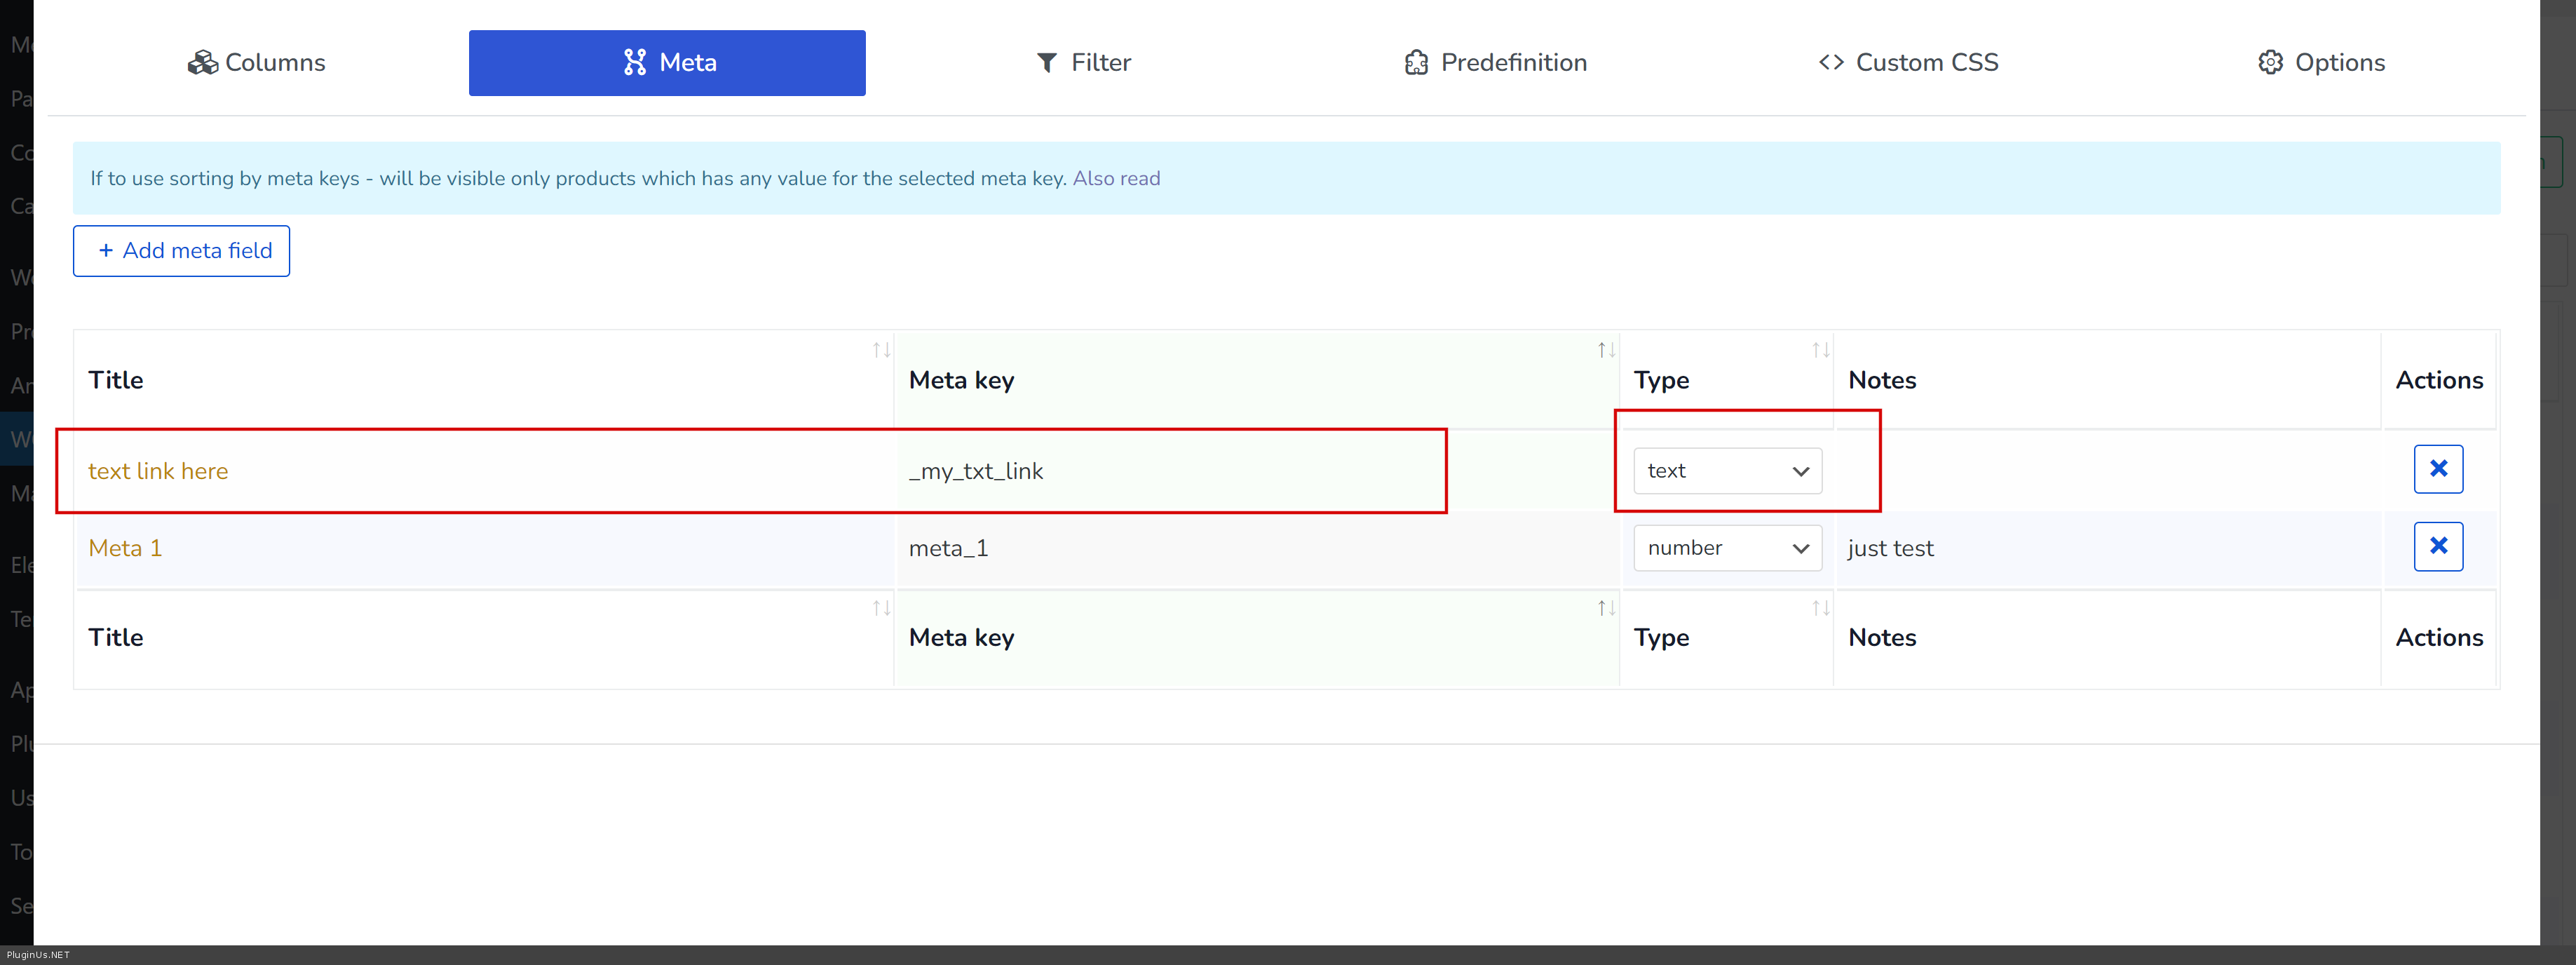Open type dropdown showing 'number'
Screen dimensions: 2576x965
pos(1726,548)
